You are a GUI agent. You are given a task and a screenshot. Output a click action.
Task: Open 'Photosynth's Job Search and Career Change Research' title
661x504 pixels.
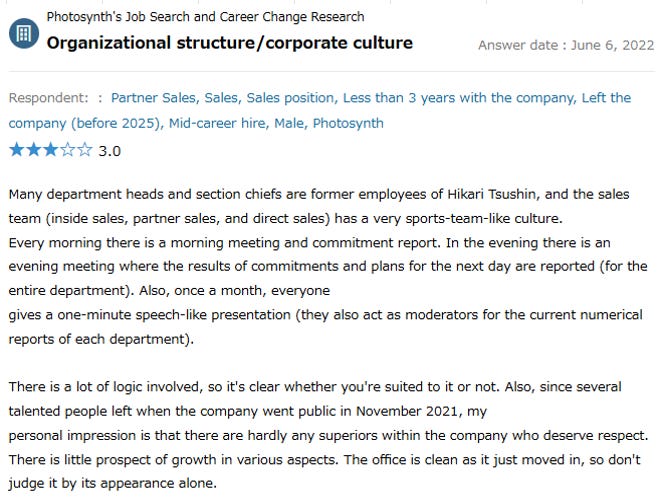coord(205,17)
